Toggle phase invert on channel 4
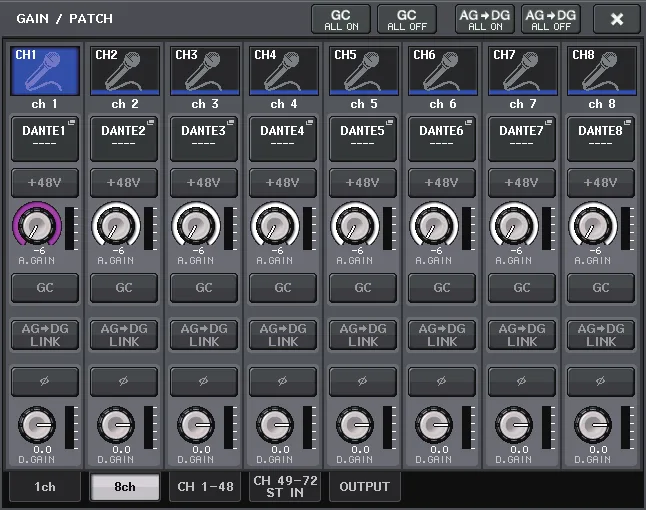Image resolution: width=646 pixels, height=510 pixels. [283, 382]
